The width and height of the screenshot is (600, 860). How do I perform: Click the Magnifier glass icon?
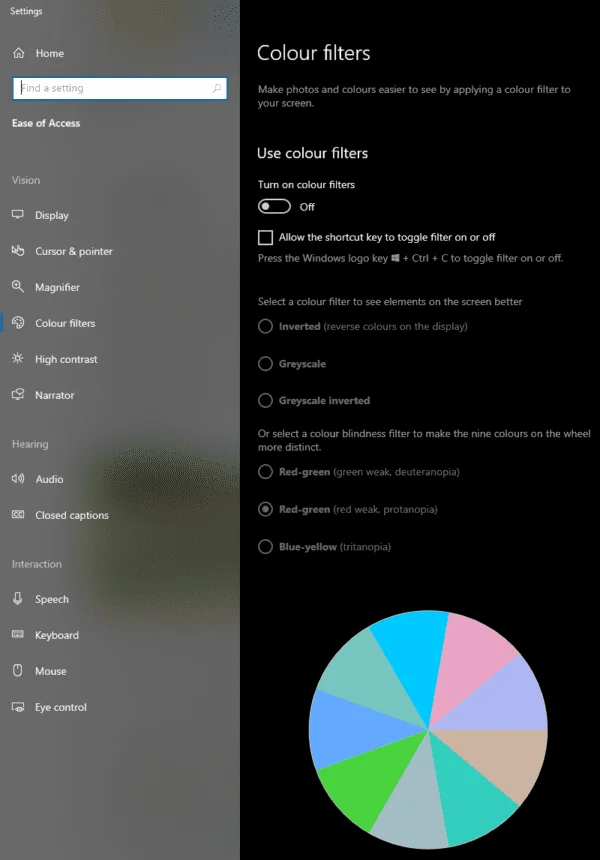point(18,286)
